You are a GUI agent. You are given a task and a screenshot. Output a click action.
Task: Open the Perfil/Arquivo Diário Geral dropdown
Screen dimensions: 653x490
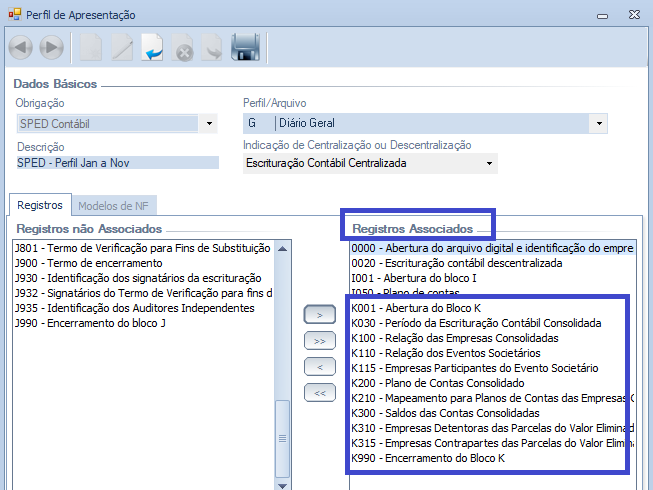click(x=599, y=123)
